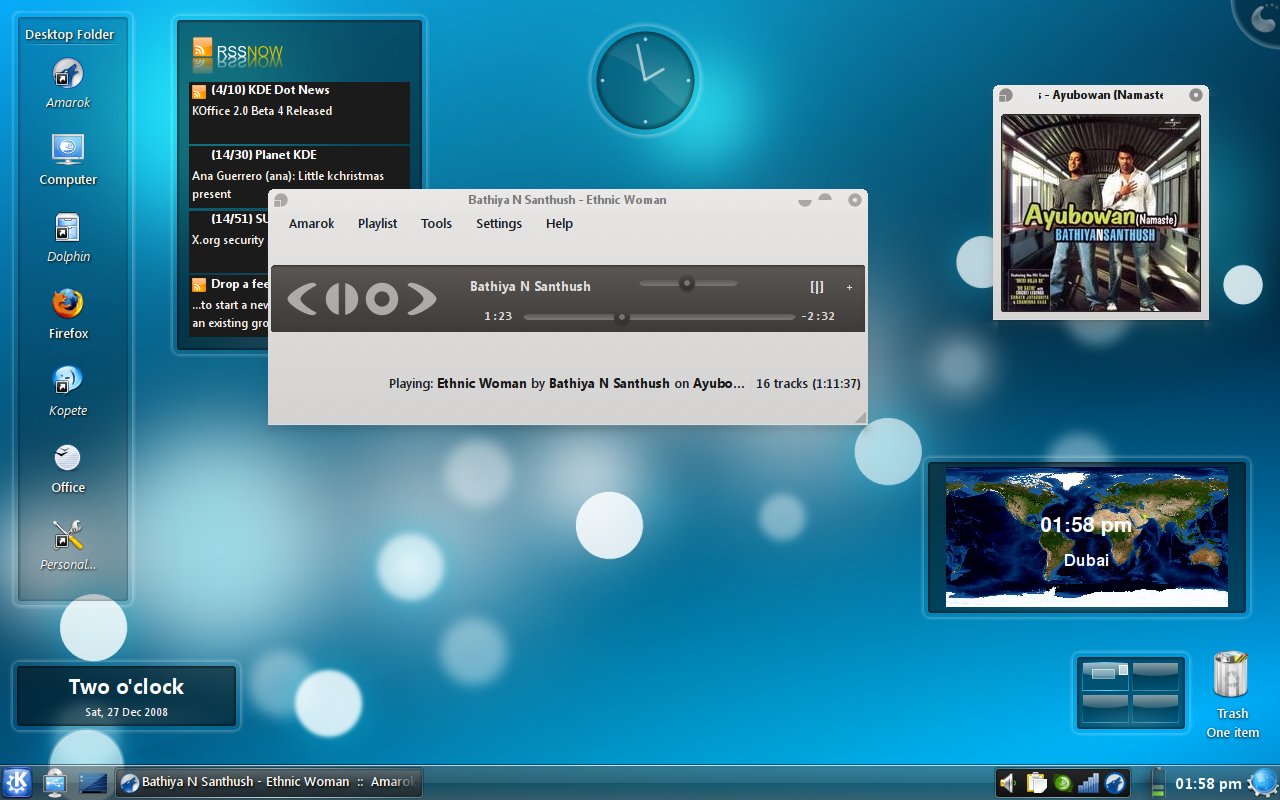Open the Help menu
This screenshot has height=800, width=1280.
point(559,224)
